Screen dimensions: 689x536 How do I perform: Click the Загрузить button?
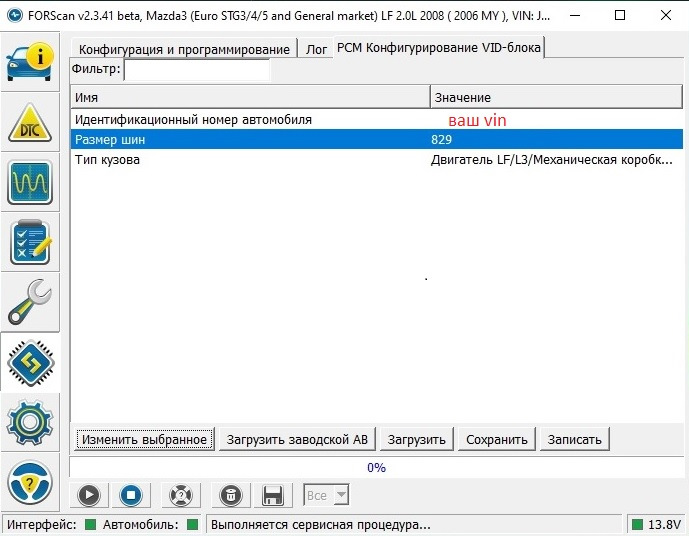coord(417,439)
